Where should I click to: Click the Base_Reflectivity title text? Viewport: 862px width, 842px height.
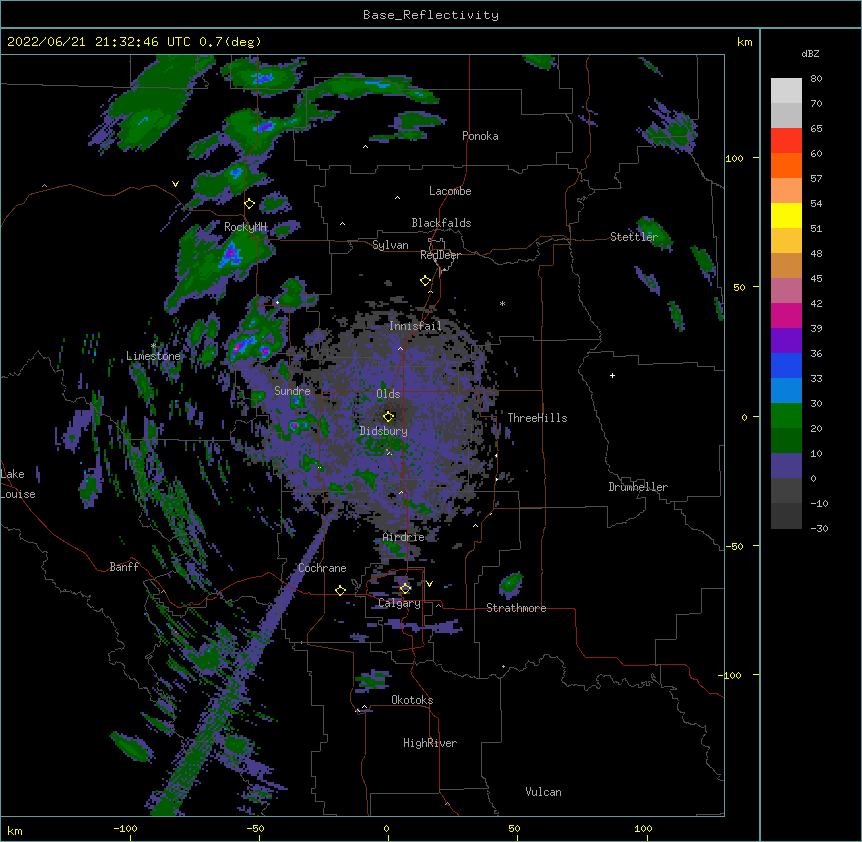coord(431,15)
